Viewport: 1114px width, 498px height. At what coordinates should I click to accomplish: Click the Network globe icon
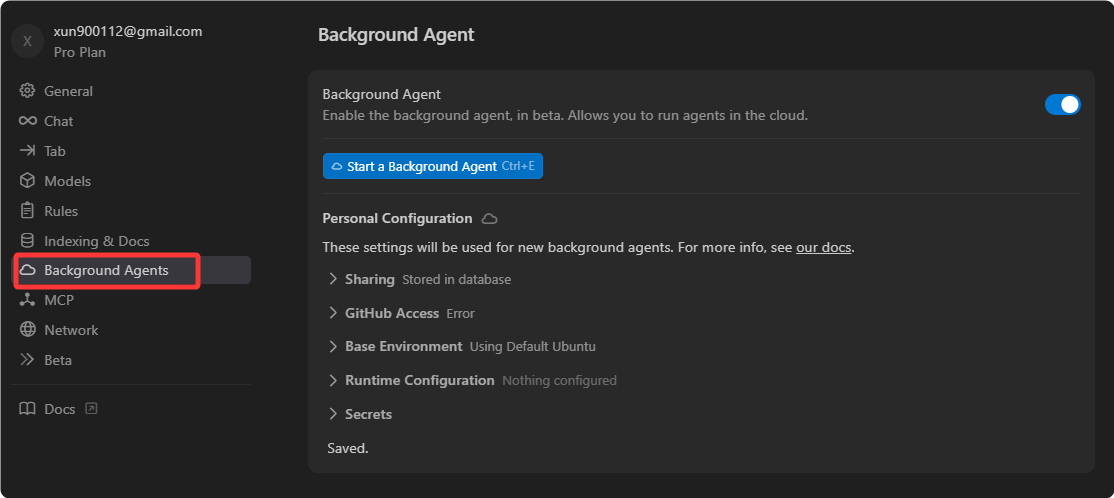[x=27, y=330]
